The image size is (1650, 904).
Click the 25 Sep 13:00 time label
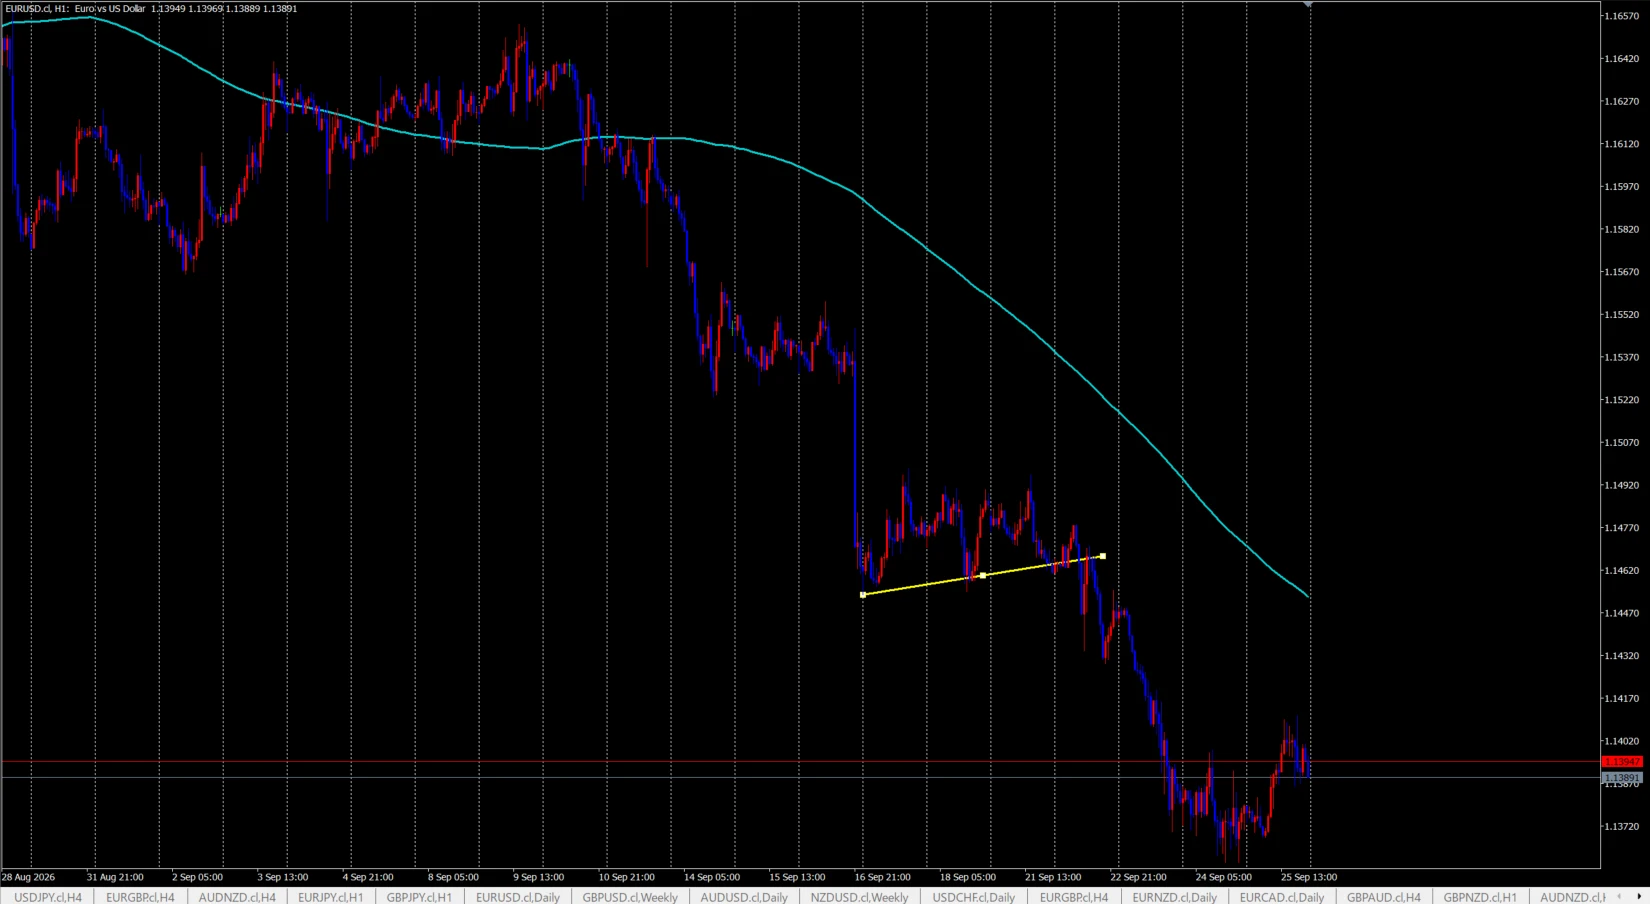click(1309, 877)
